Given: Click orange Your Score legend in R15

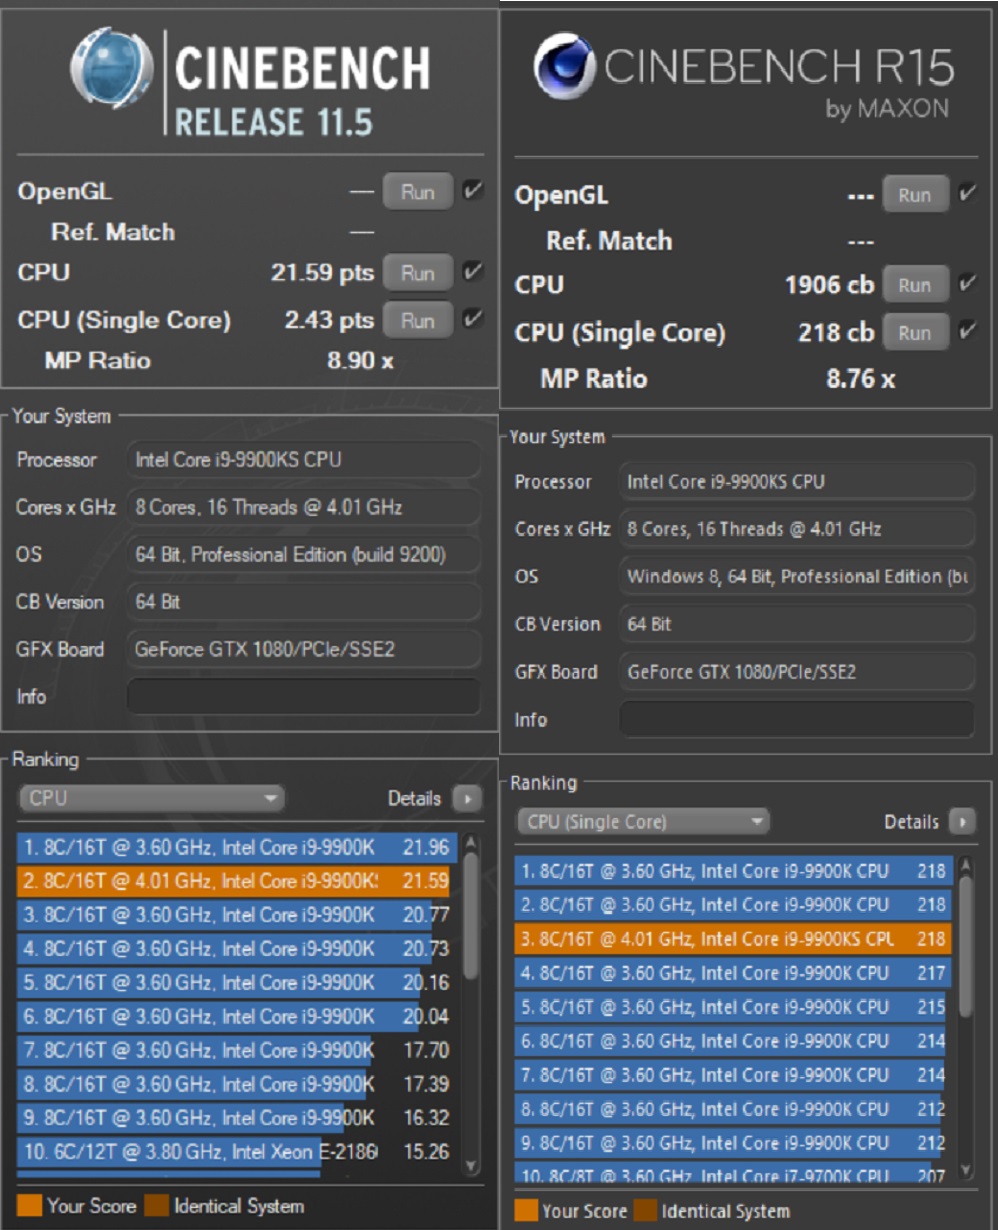Looking at the screenshot, I should (x=527, y=1211).
